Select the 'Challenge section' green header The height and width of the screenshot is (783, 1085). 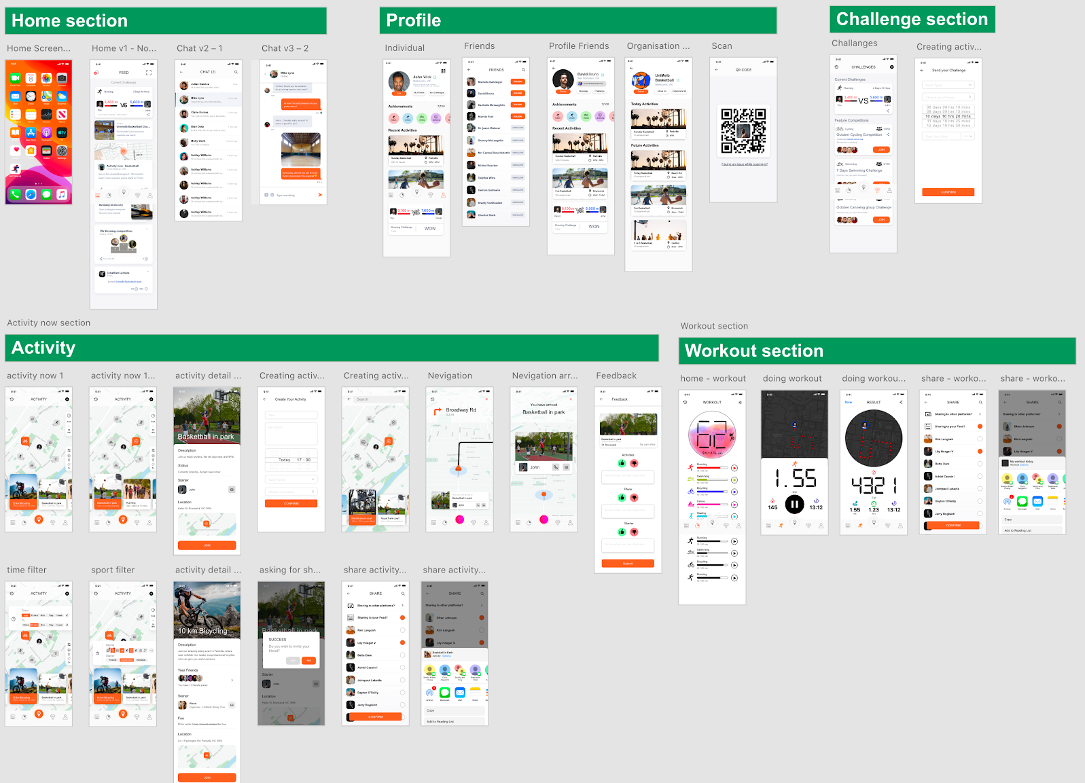point(912,19)
